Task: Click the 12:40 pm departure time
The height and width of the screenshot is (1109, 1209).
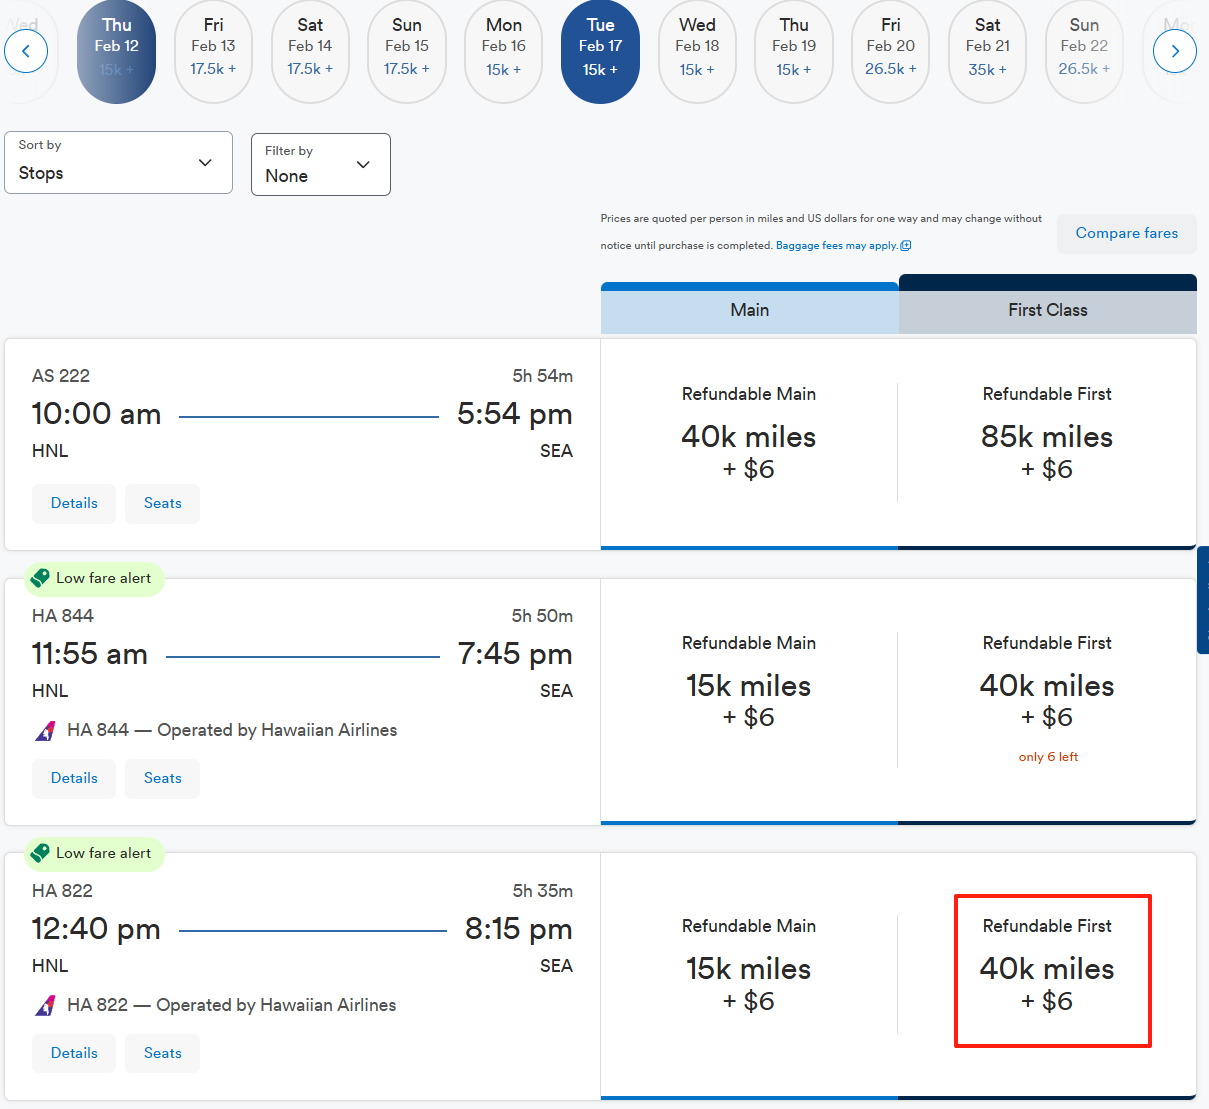Action: point(96,929)
